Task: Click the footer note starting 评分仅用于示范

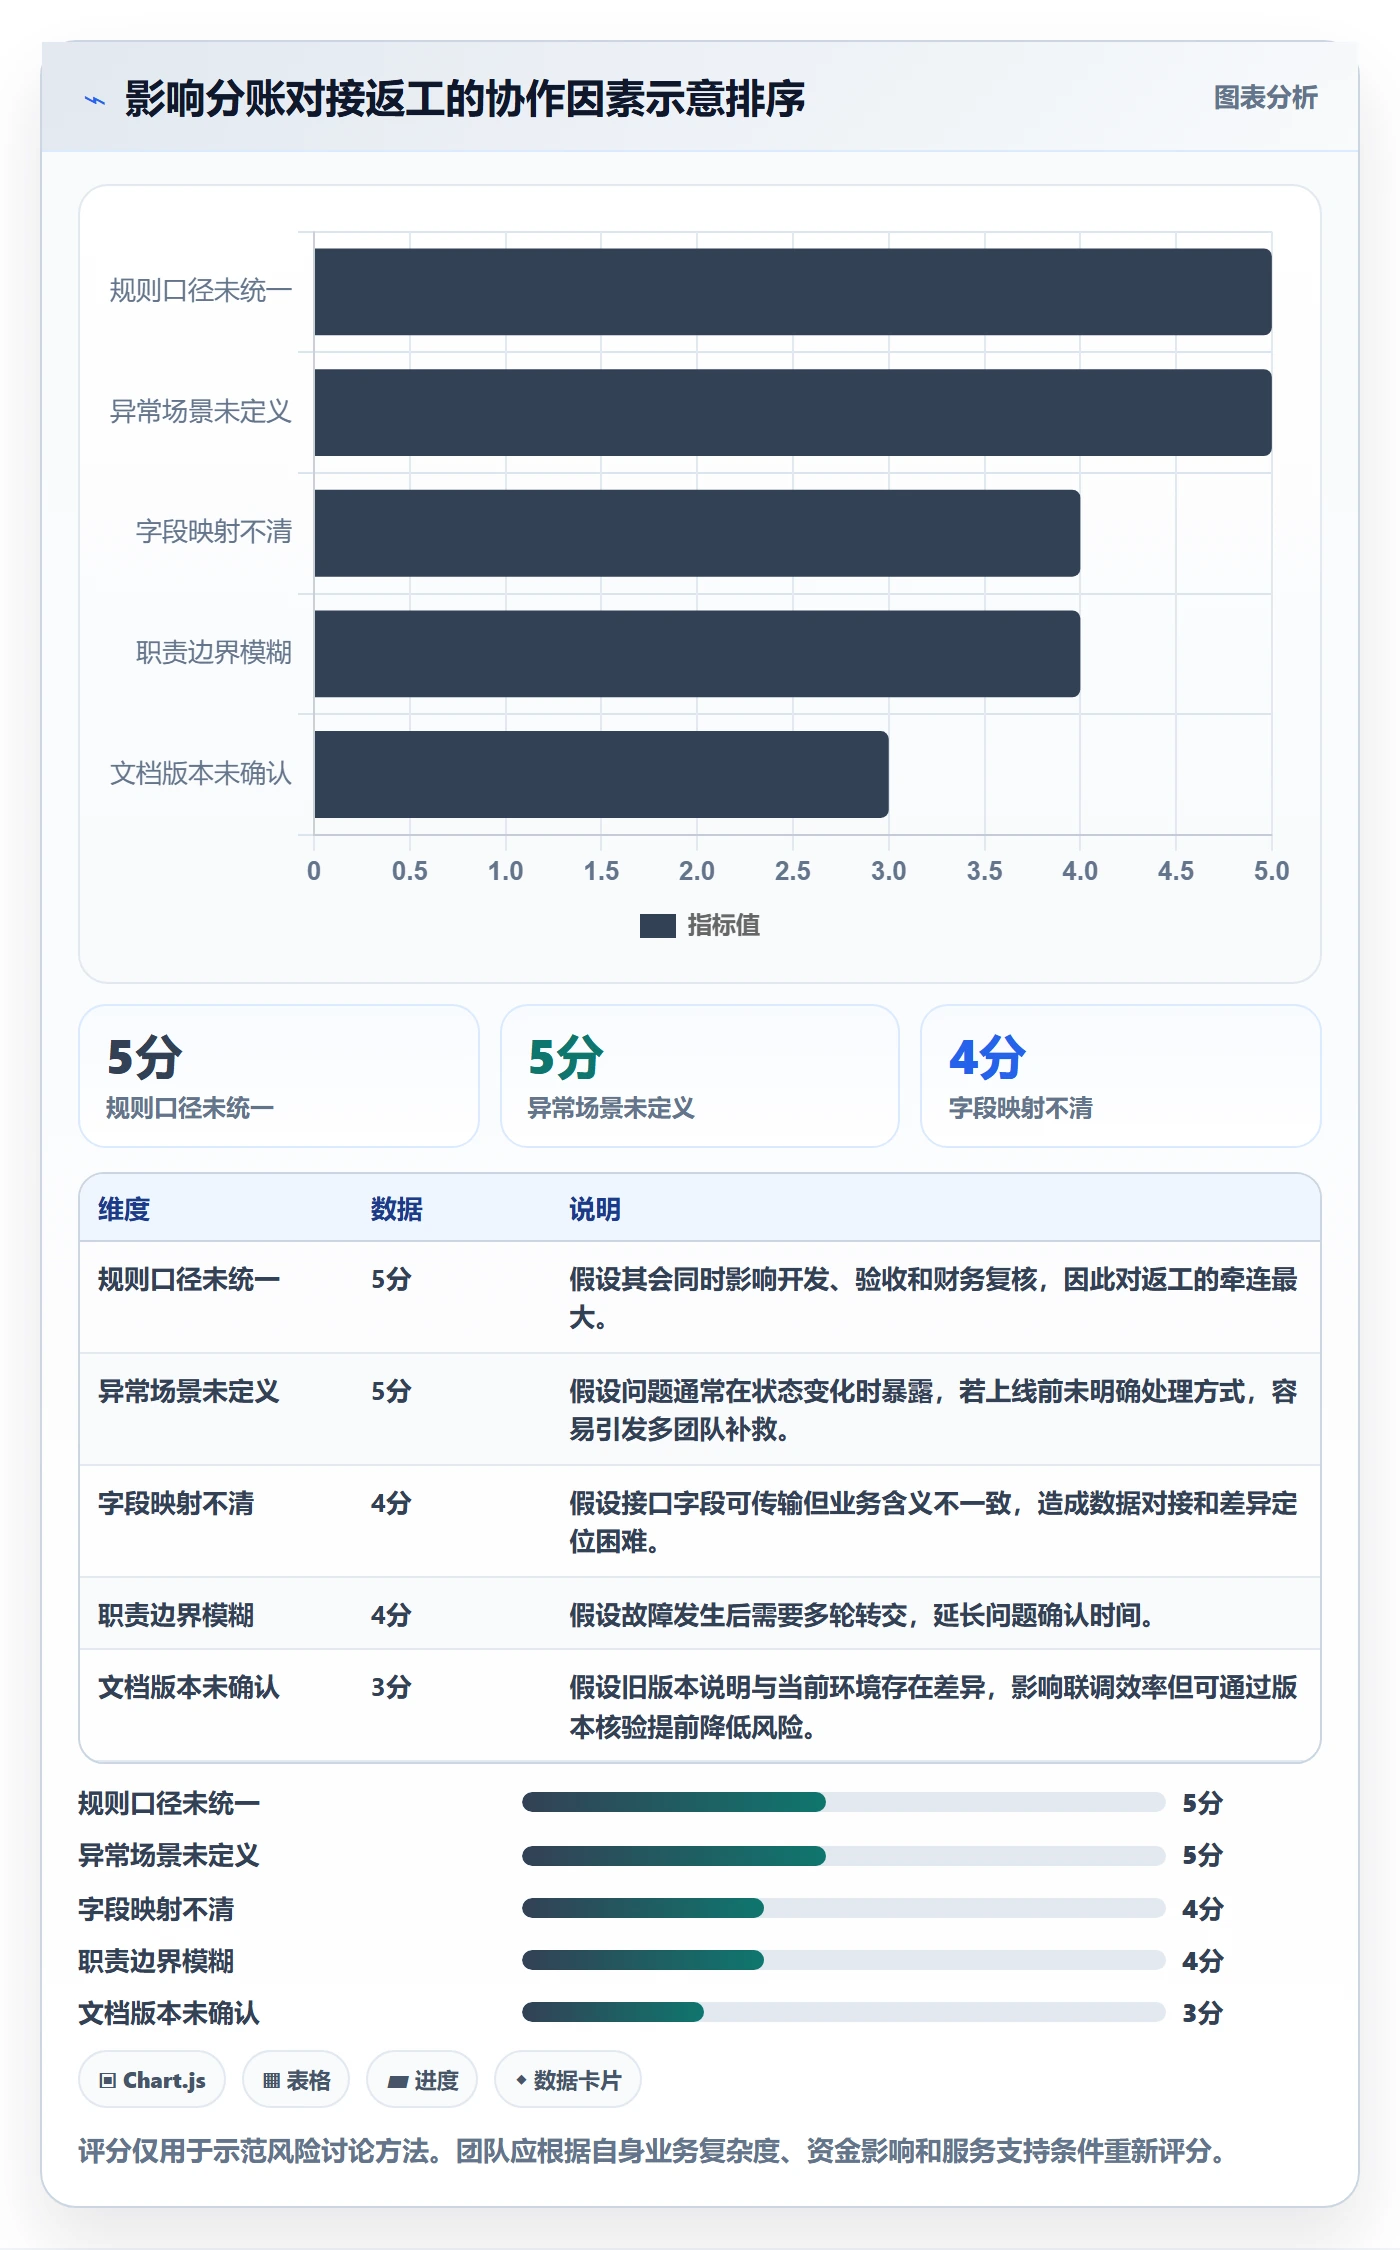Action: click(x=655, y=2150)
